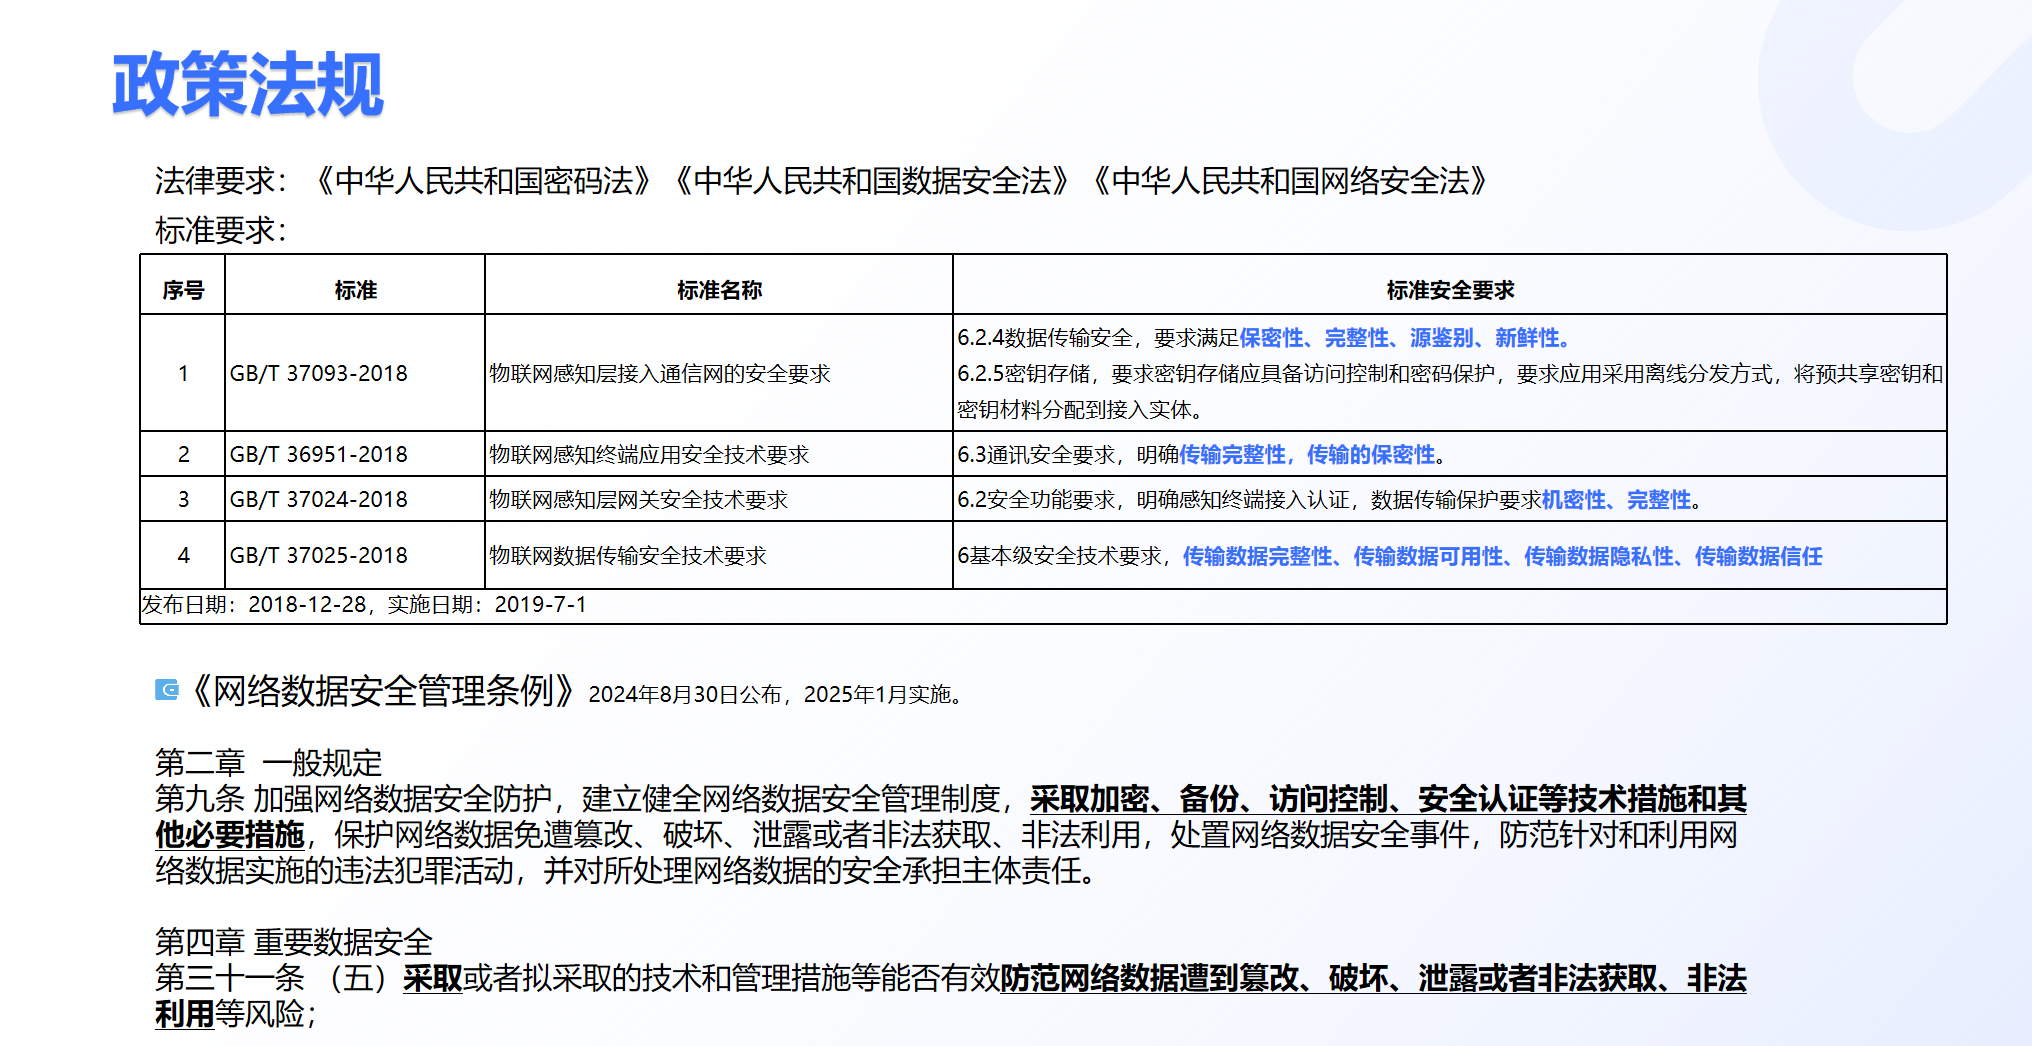This screenshot has width=2032, height=1046.
Task: Click blue text 传输数据完整性、传输数据可用性
Action: pos(1344,556)
